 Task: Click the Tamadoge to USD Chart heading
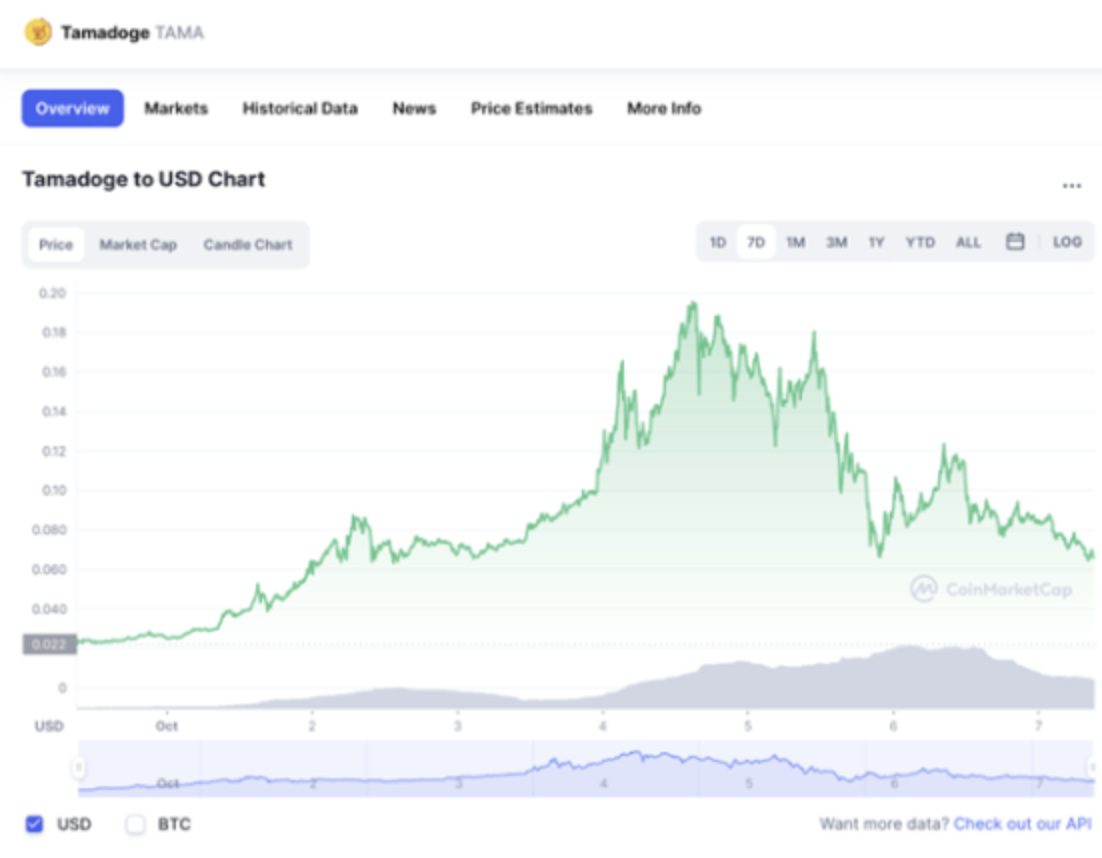pyautogui.click(x=143, y=179)
